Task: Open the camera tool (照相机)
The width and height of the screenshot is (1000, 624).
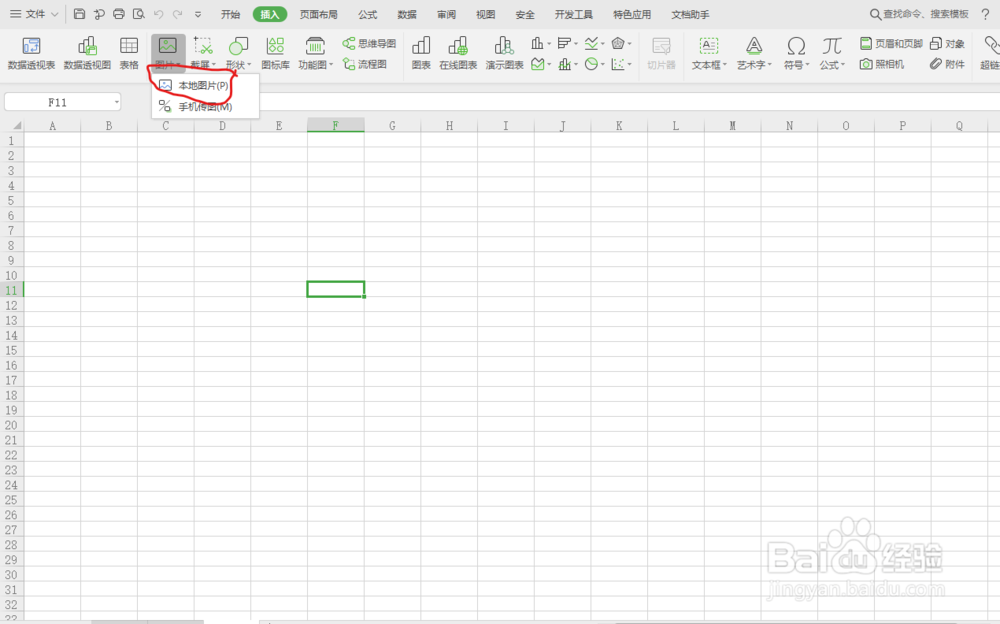Action: [881, 64]
